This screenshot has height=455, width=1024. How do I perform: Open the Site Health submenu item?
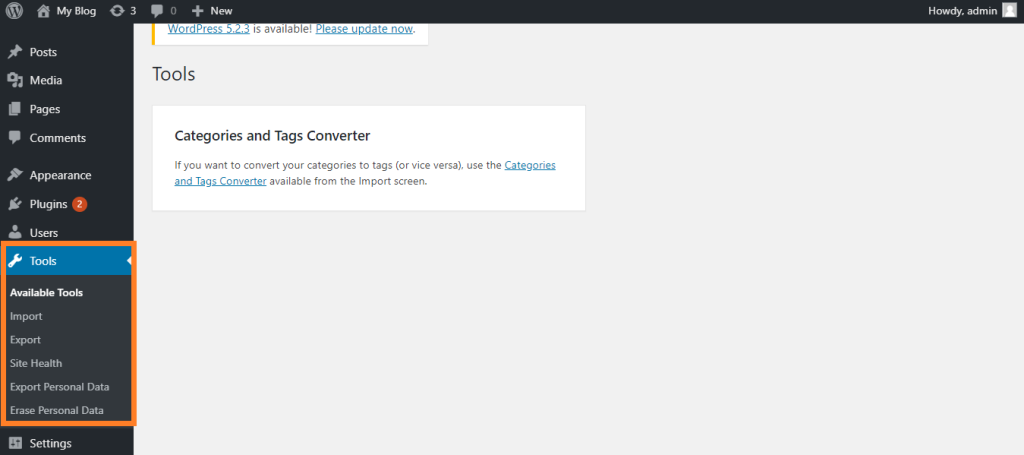pyautogui.click(x=36, y=363)
